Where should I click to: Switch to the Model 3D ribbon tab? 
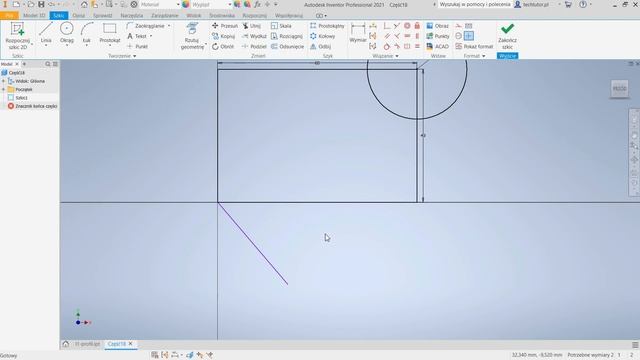click(x=34, y=16)
